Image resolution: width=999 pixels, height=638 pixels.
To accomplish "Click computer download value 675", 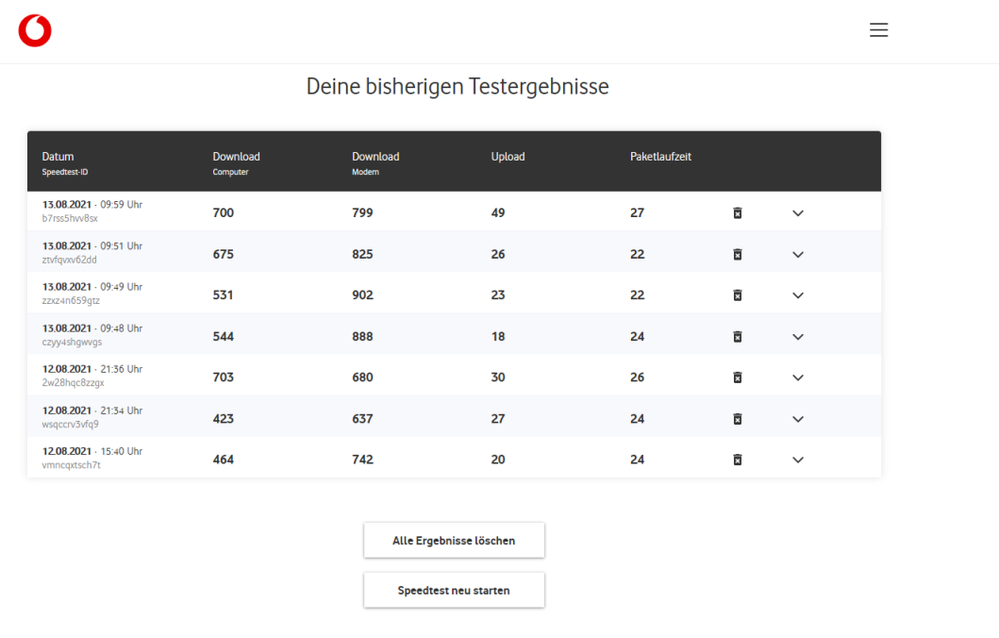I will [x=223, y=254].
